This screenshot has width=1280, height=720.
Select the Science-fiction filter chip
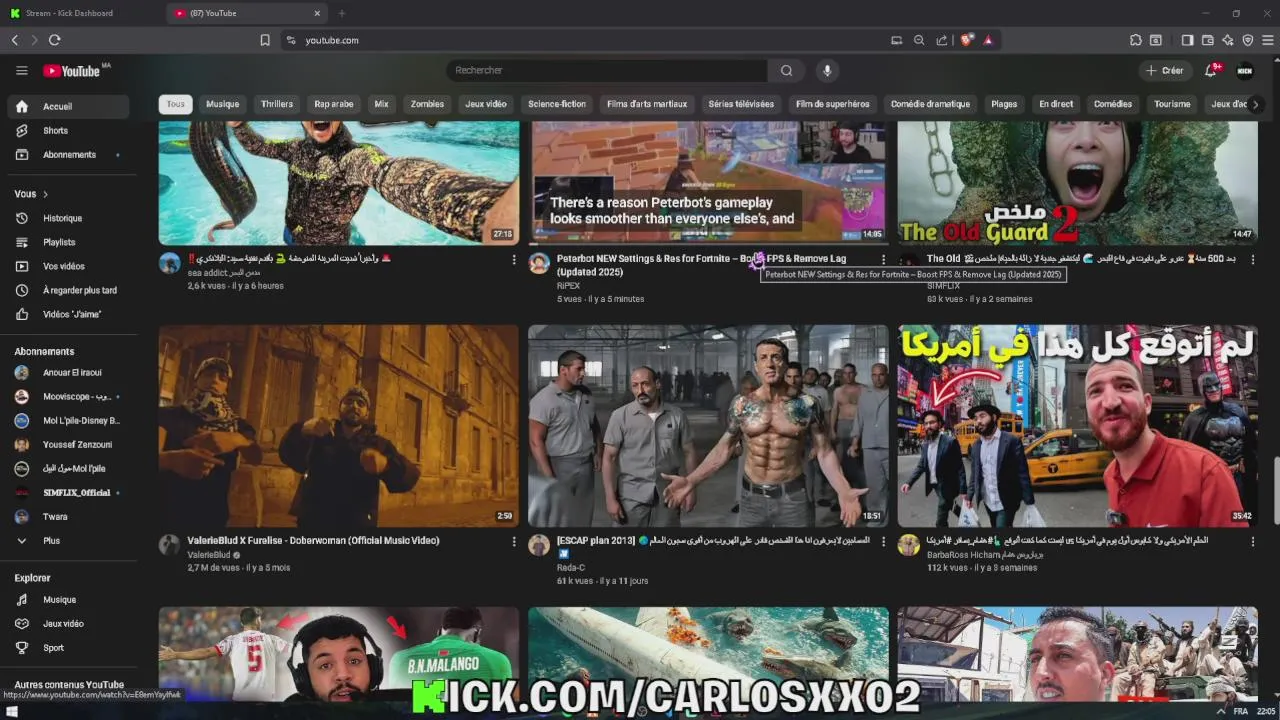click(557, 104)
